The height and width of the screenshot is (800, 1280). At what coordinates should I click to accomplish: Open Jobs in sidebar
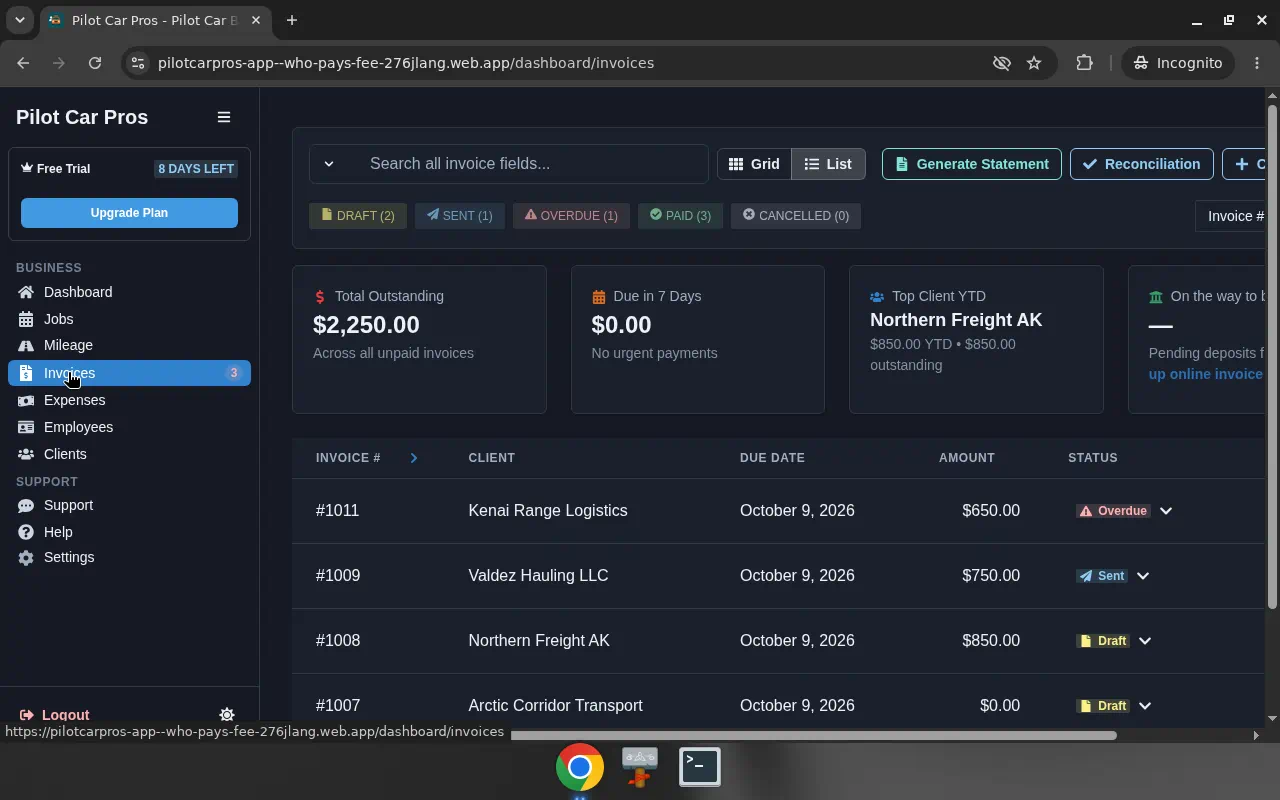coord(129,319)
